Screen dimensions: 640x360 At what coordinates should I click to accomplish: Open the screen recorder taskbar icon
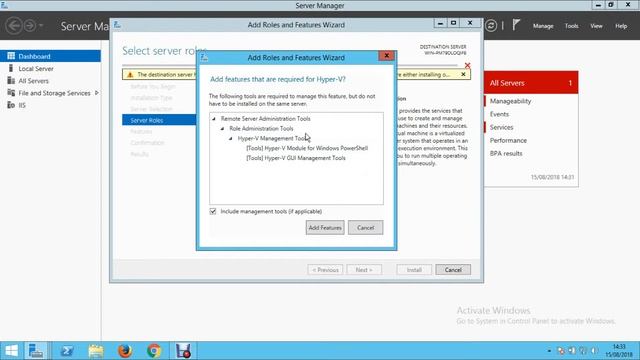[x=183, y=351]
